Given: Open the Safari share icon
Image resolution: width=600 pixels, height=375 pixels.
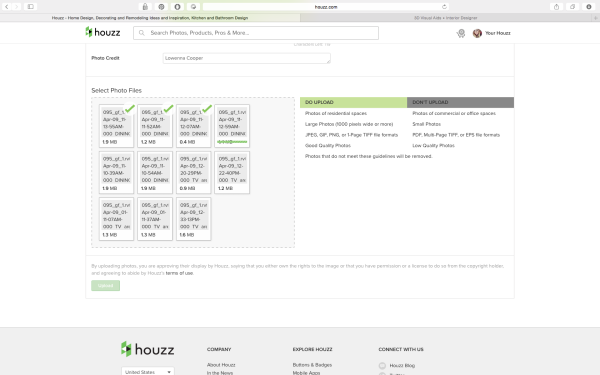Looking at the screenshot, I should coord(556,7).
